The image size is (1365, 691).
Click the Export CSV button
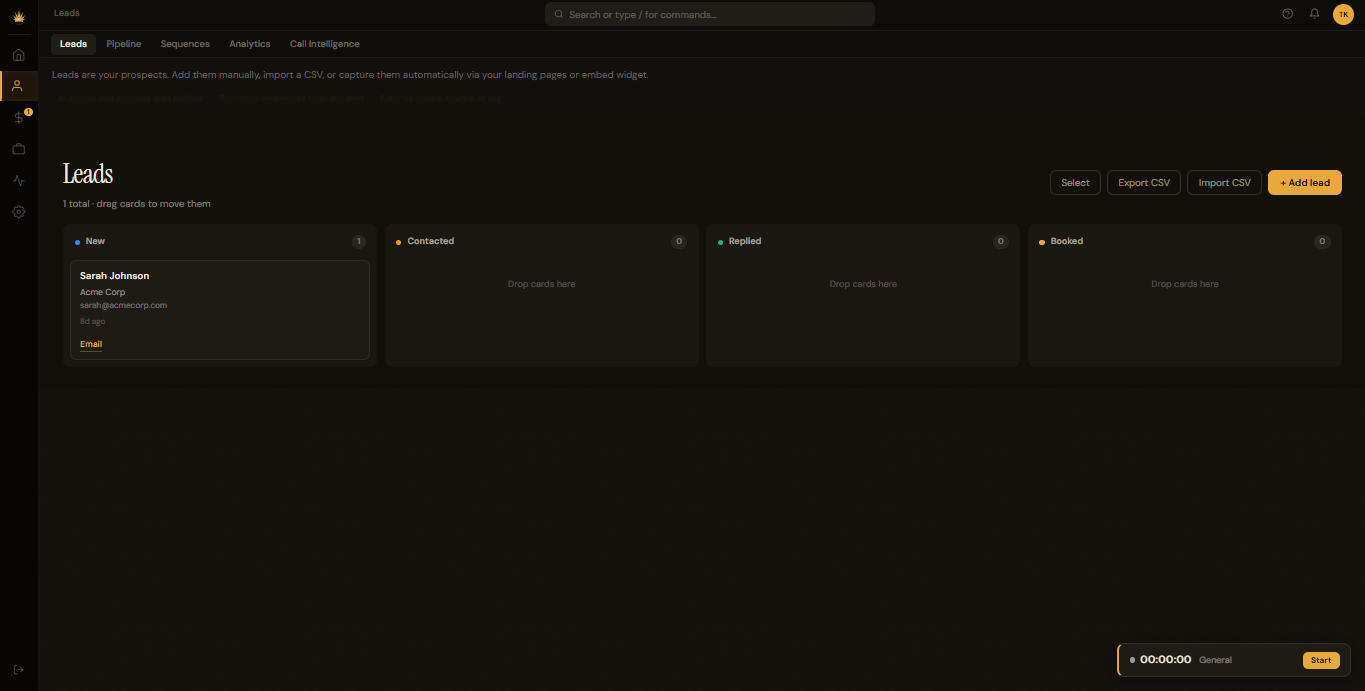(1144, 183)
